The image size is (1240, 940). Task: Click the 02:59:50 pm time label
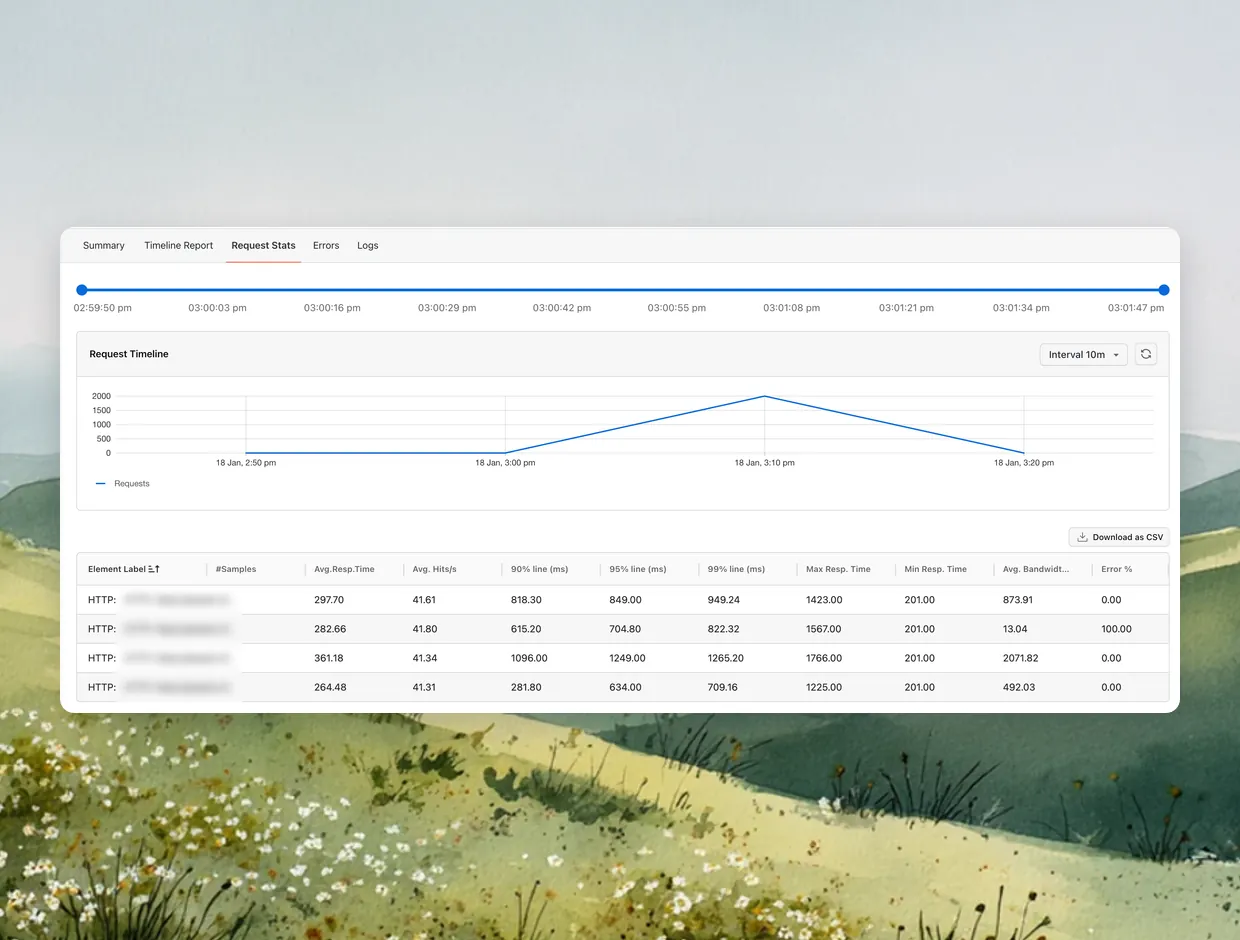tap(103, 308)
